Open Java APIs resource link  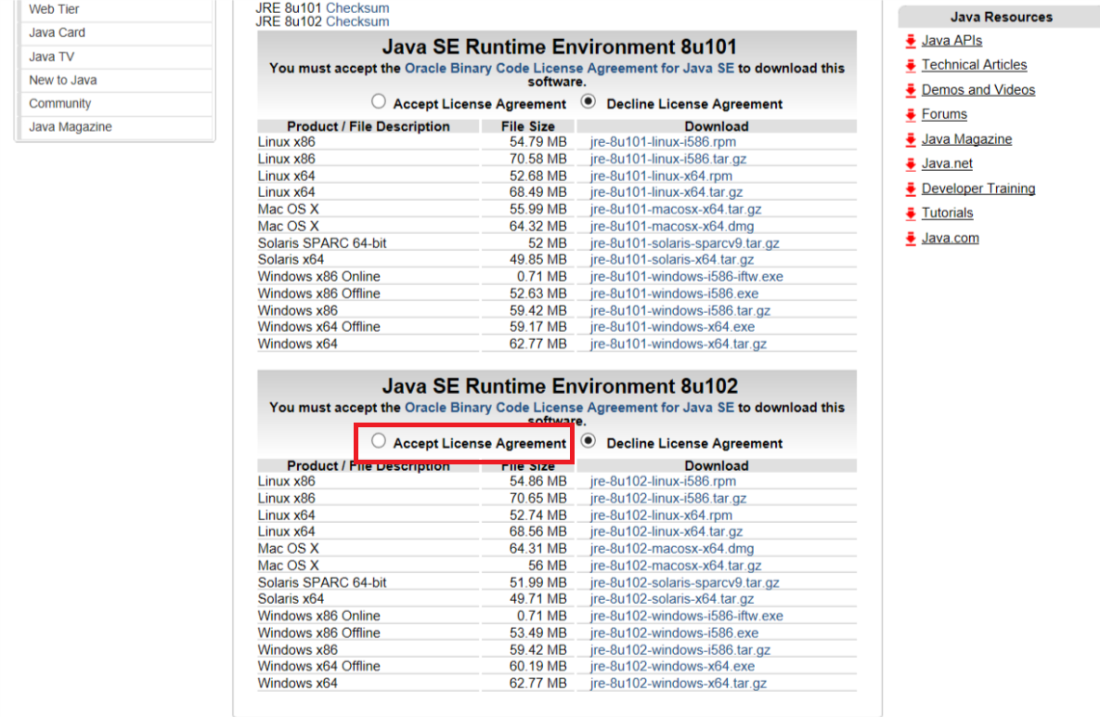click(x=951, y=41)
